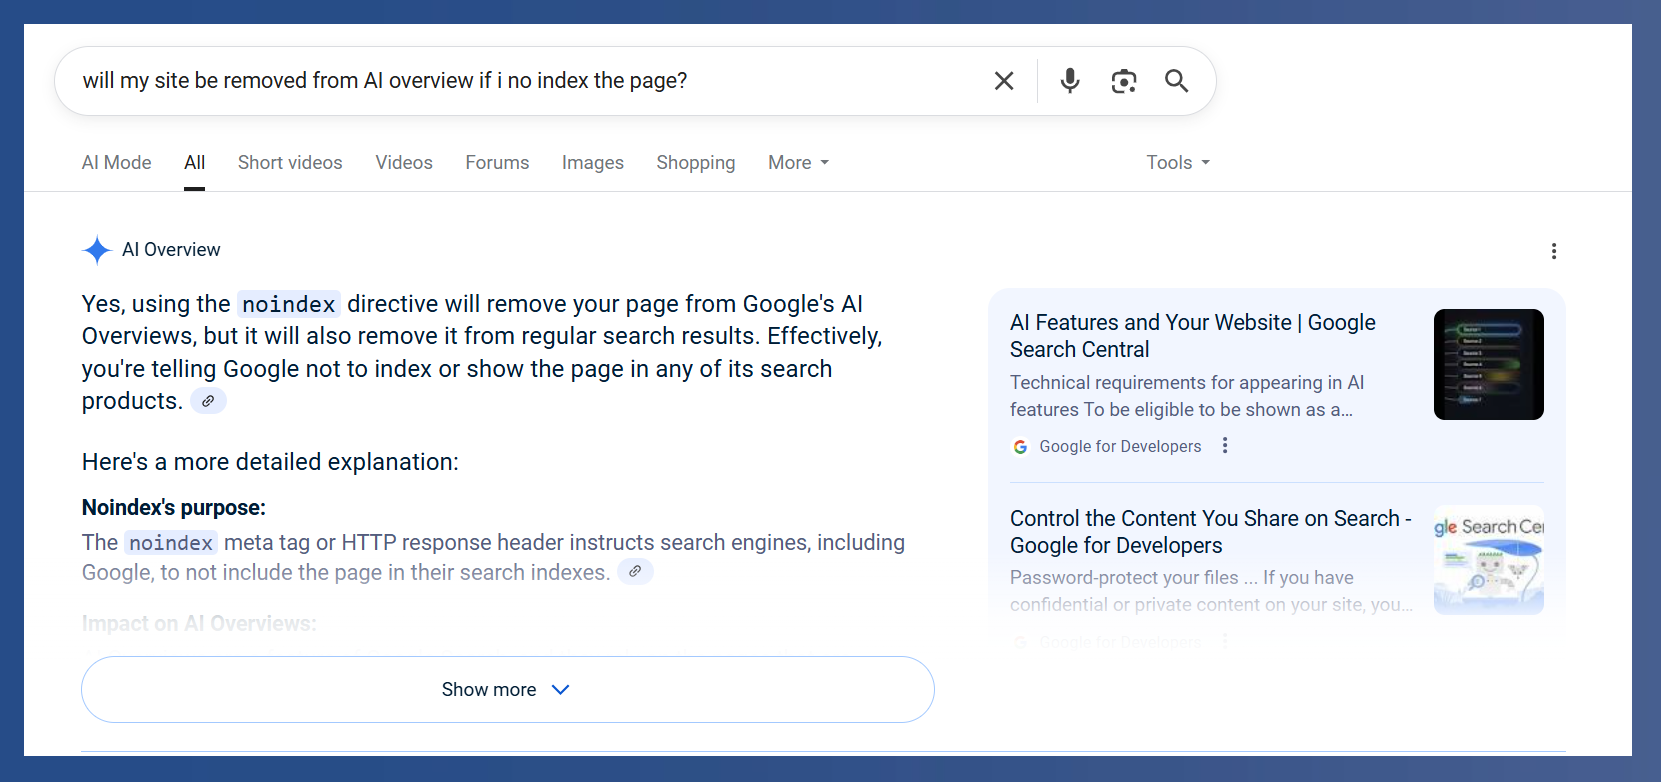Switch to the AI Mode tab
1661x782 pixels.
coord(117,162)
